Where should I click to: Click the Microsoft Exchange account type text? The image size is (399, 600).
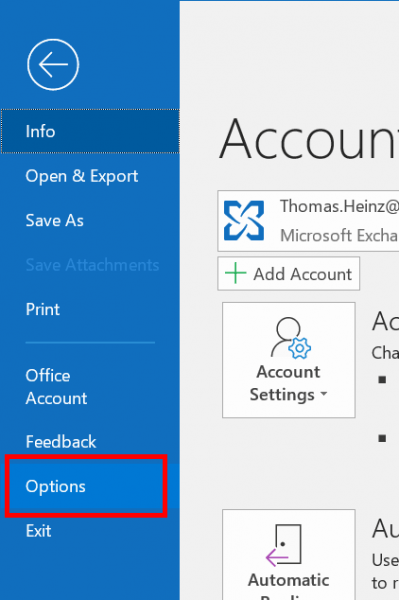(339, 235)
